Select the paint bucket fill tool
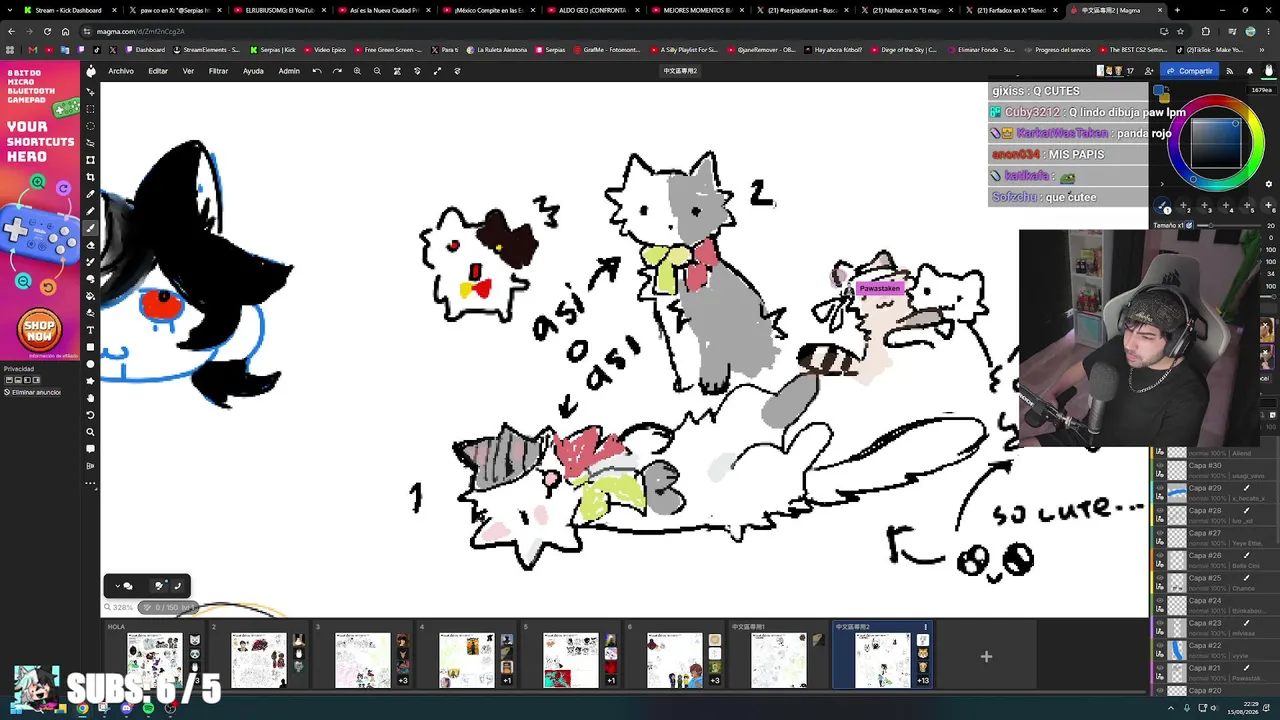The width and height of the screenshot is (1280, 720). [90, 296]
